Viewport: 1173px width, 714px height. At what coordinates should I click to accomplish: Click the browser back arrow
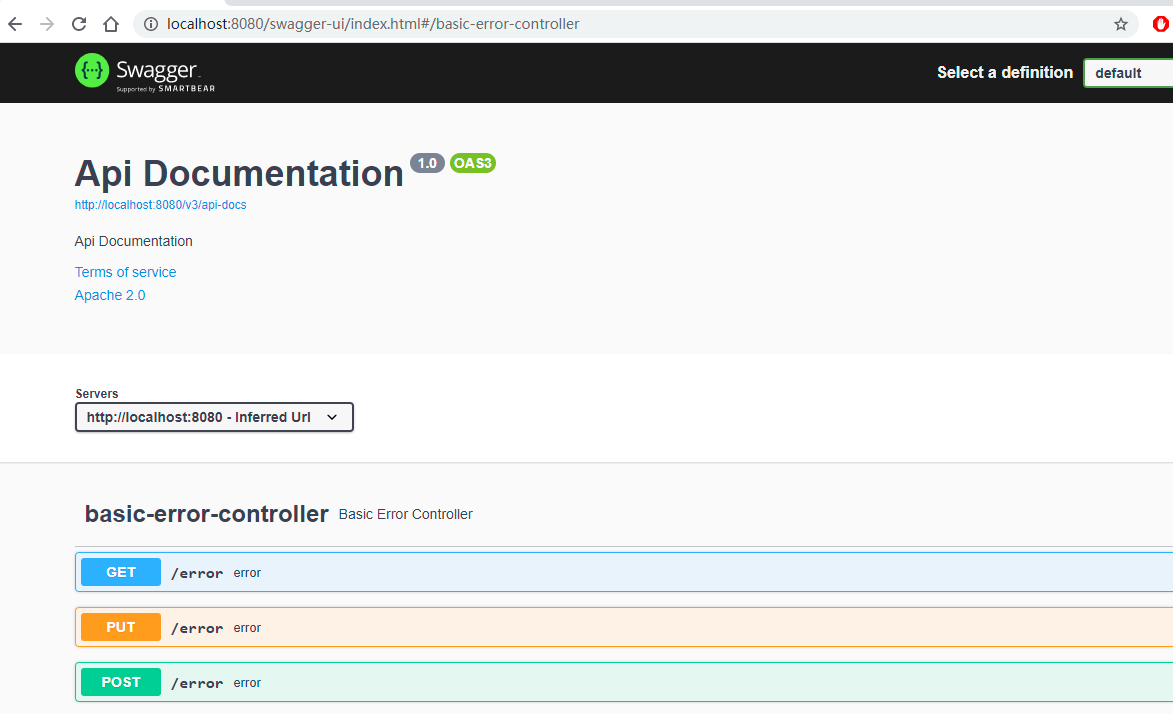coord(14,23)
